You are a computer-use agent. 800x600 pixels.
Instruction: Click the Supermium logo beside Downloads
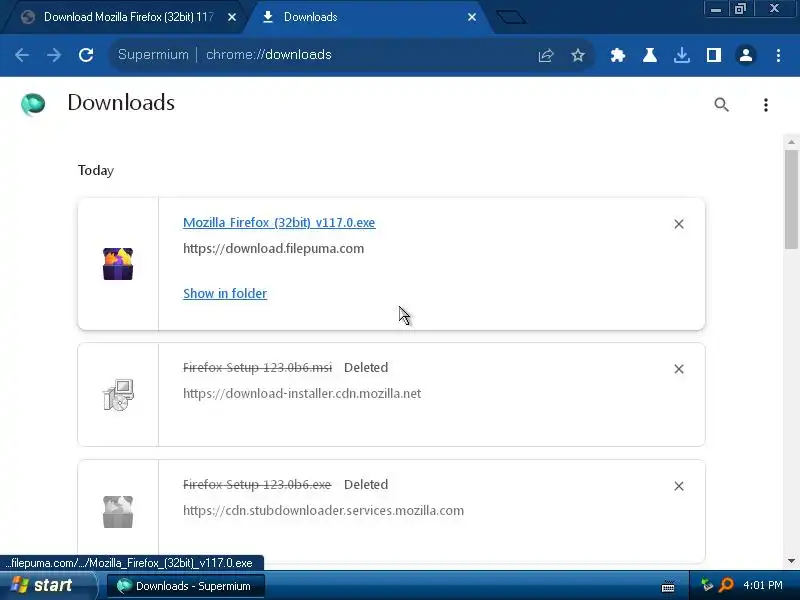click(33, 104)
